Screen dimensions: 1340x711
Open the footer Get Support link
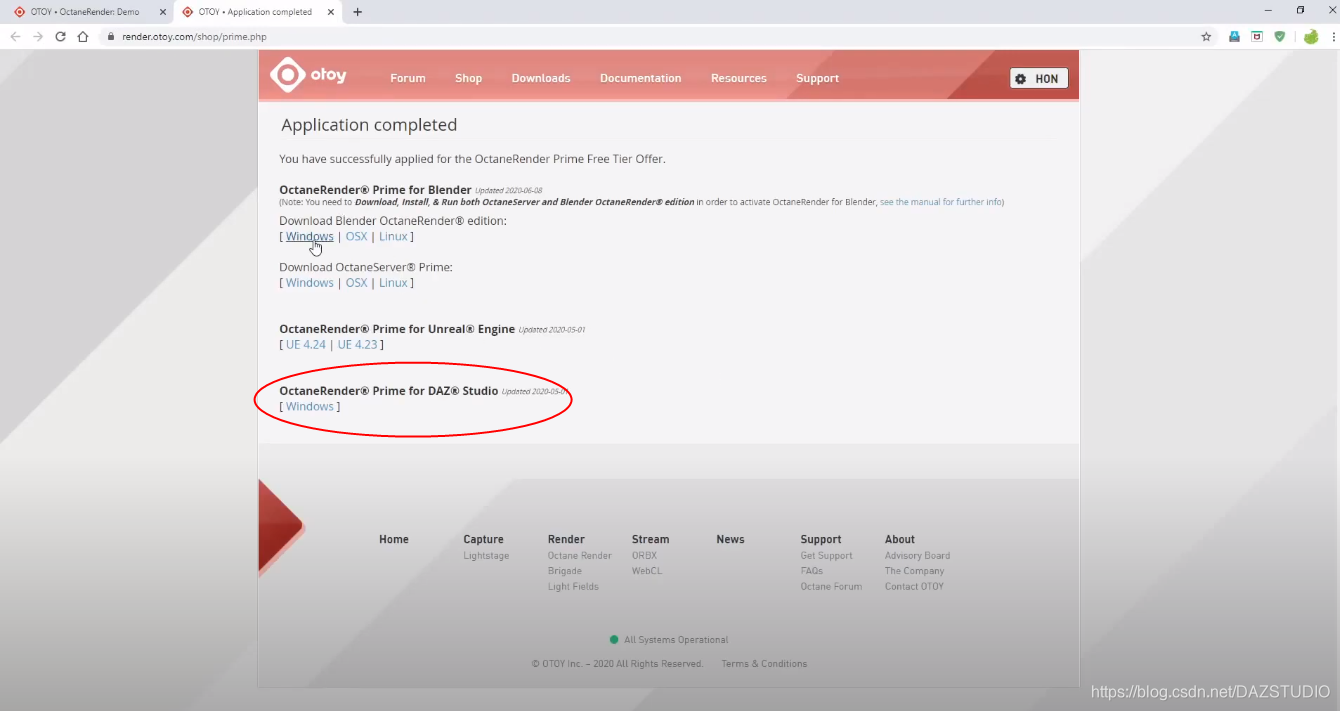click(826, 556)
